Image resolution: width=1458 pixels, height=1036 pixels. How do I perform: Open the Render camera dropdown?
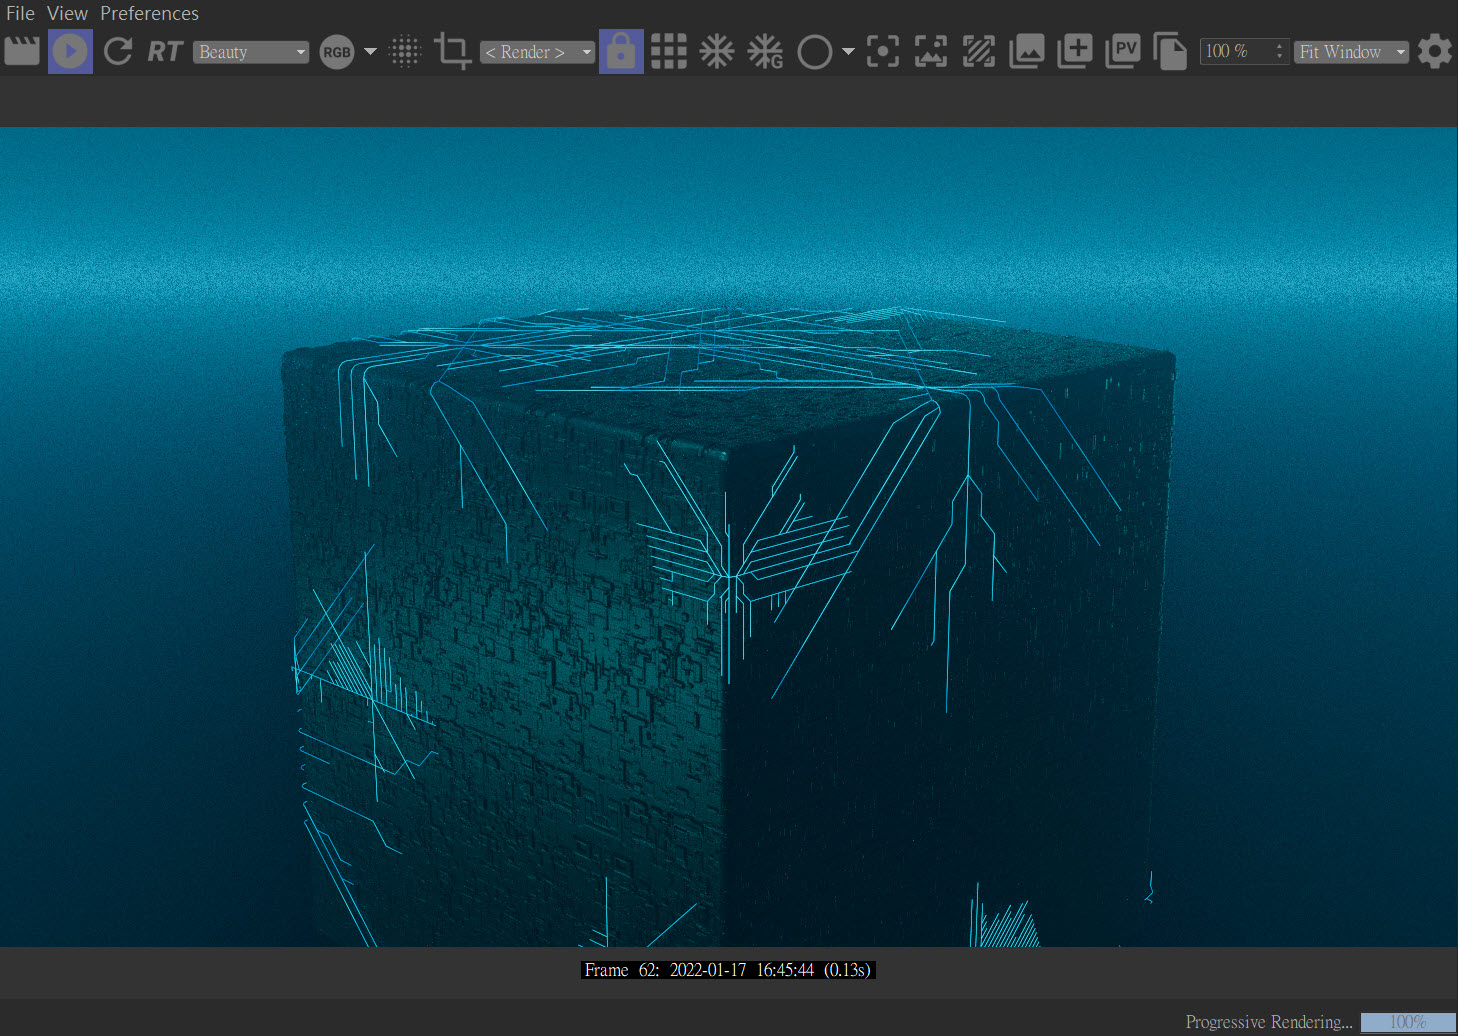(x=537, y=52)
